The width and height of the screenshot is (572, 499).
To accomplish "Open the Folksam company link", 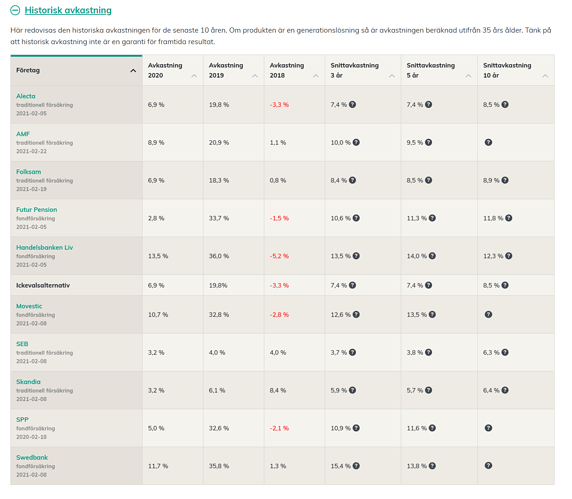I will (x=29, y=172).
